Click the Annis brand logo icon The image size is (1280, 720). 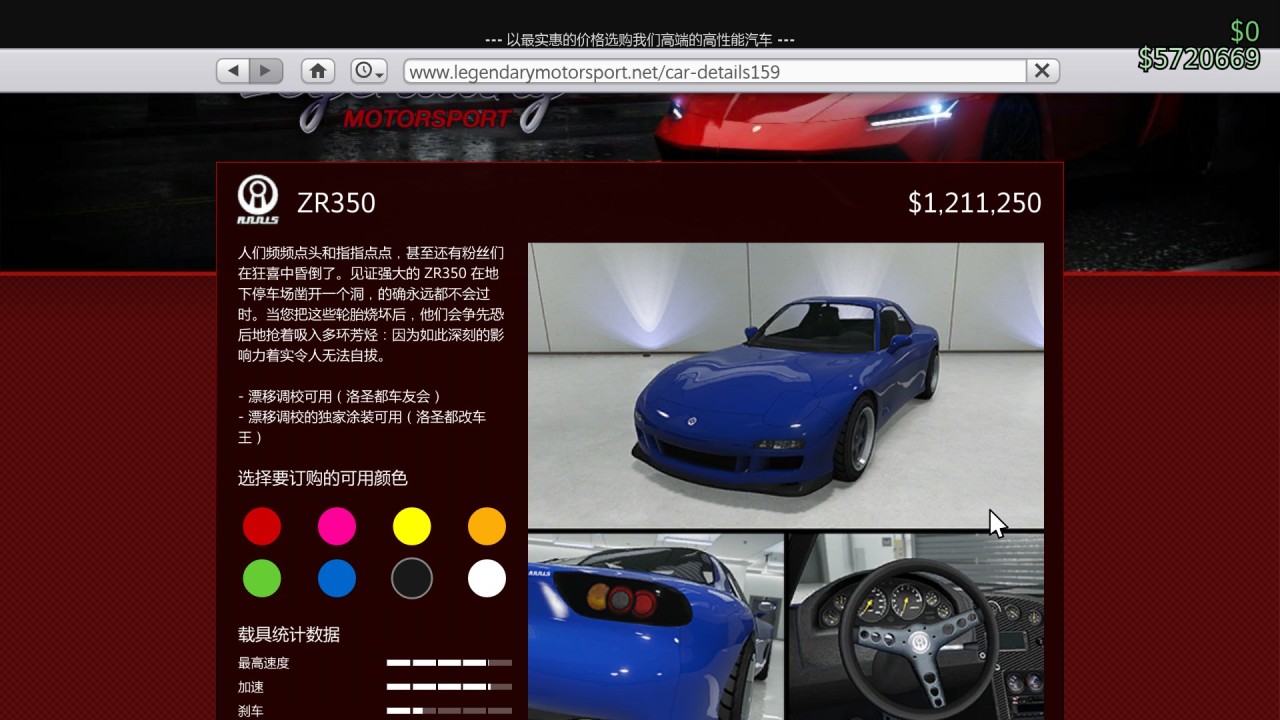click(x=258, y=200)
